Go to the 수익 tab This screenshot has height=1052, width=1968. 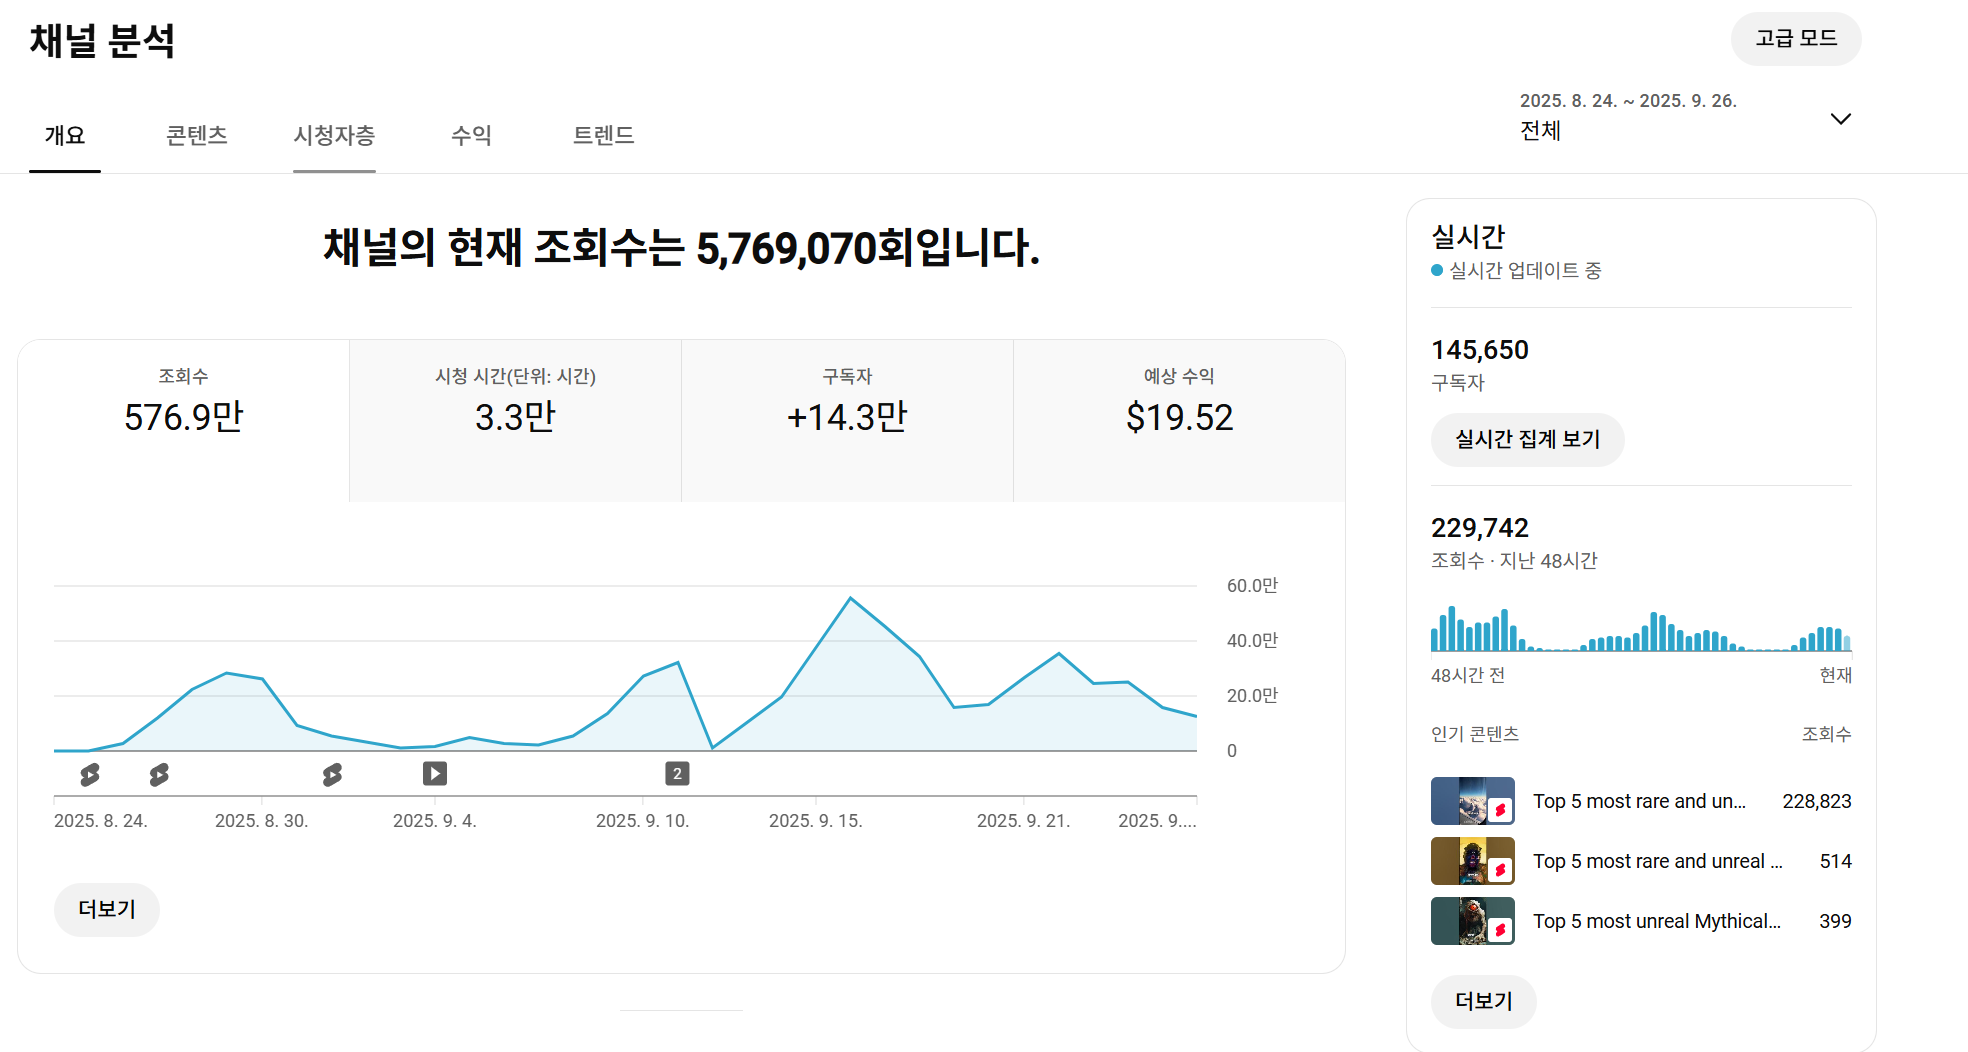coord(471,136)
